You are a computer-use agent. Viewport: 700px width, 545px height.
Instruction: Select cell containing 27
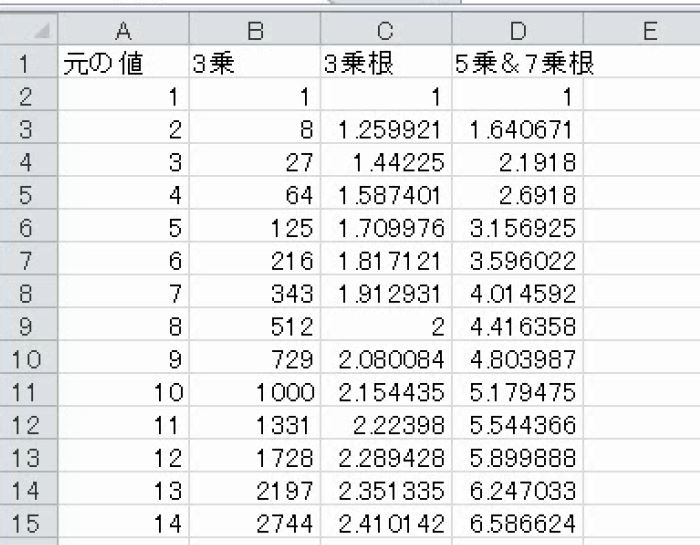tap(254, 160)
